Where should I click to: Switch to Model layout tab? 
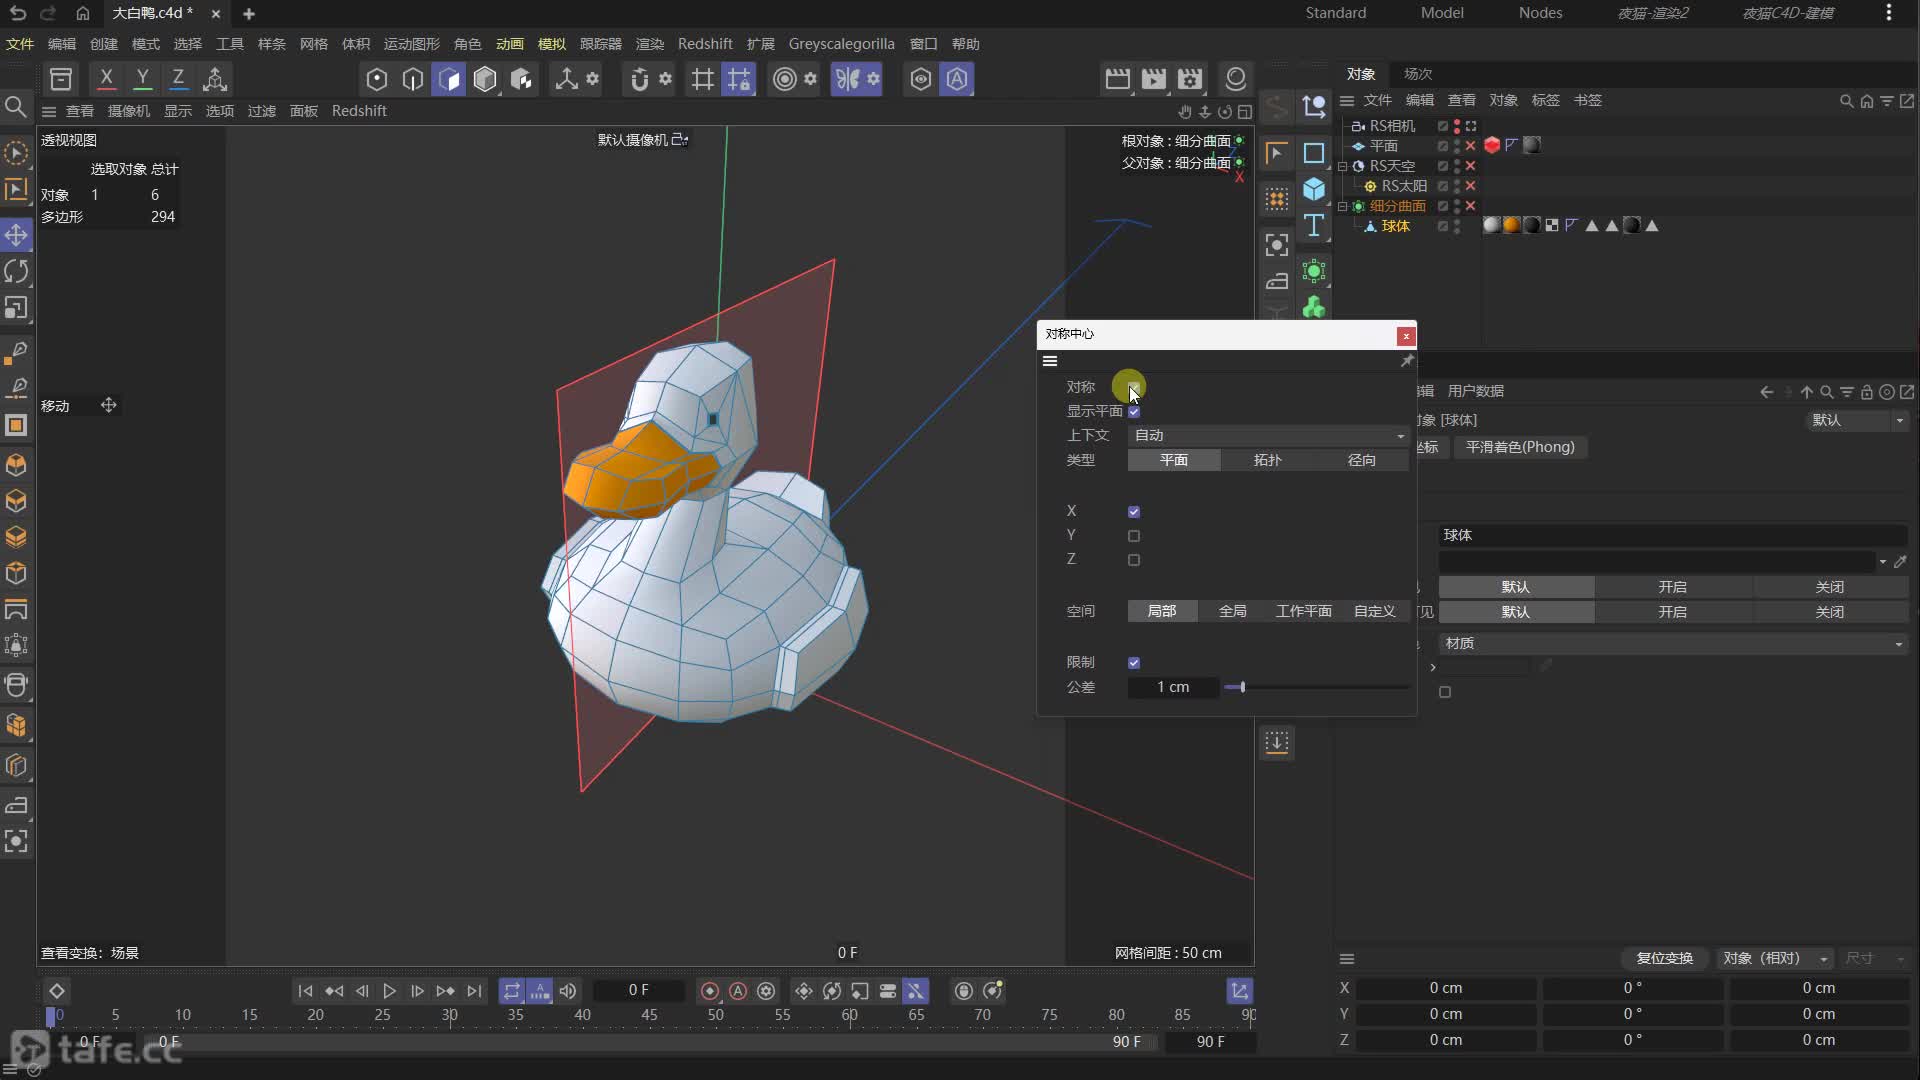click(1442, 13)
